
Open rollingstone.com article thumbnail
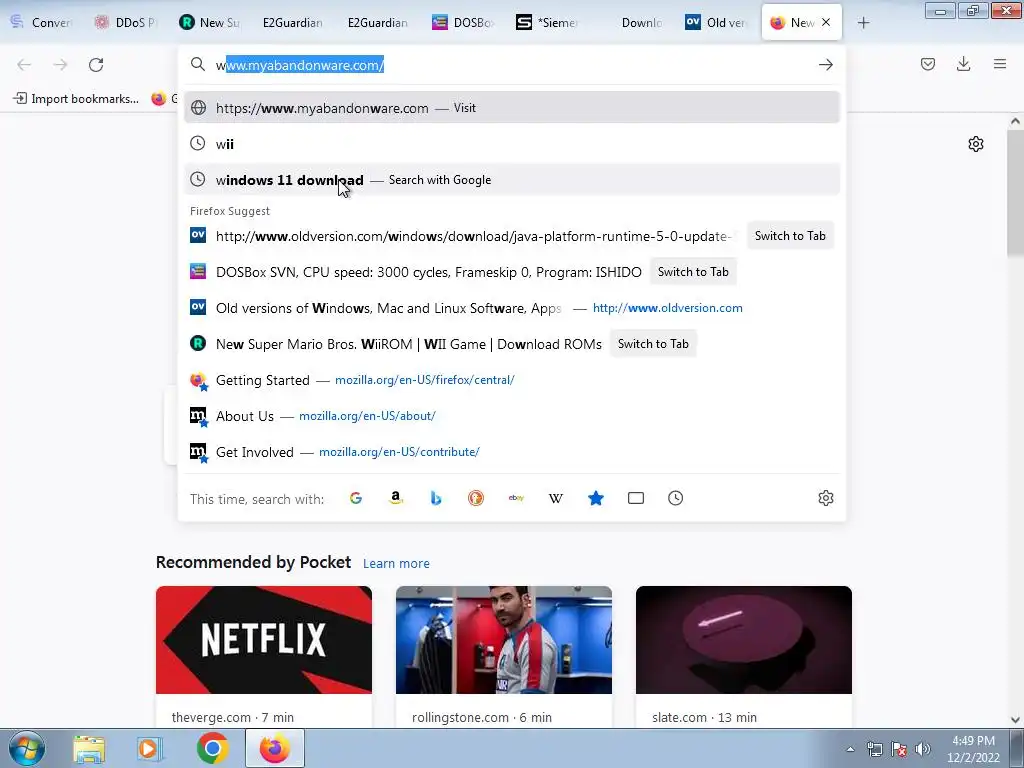(x=504, y=640)
